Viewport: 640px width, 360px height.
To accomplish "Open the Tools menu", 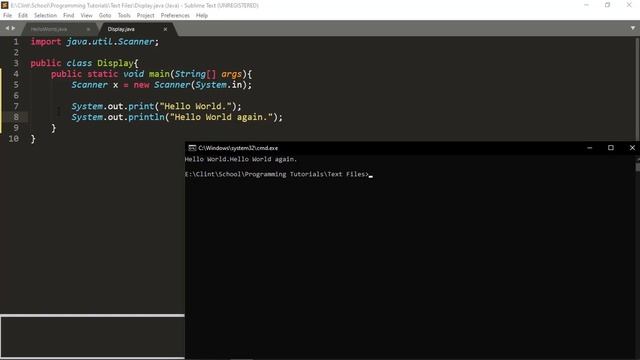I will click(x=124, y=16).
